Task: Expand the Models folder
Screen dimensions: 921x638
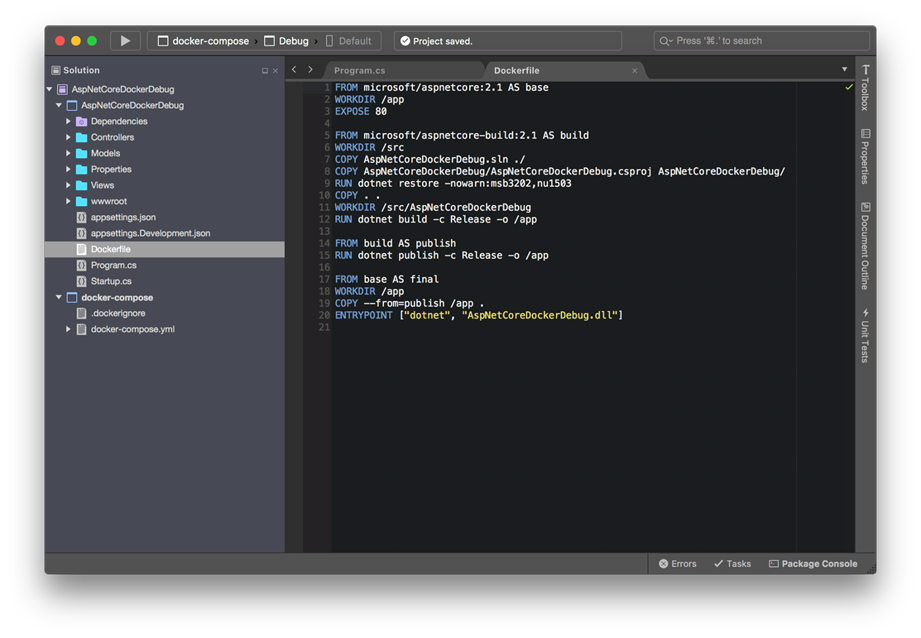Action: (x=68, y=153)
